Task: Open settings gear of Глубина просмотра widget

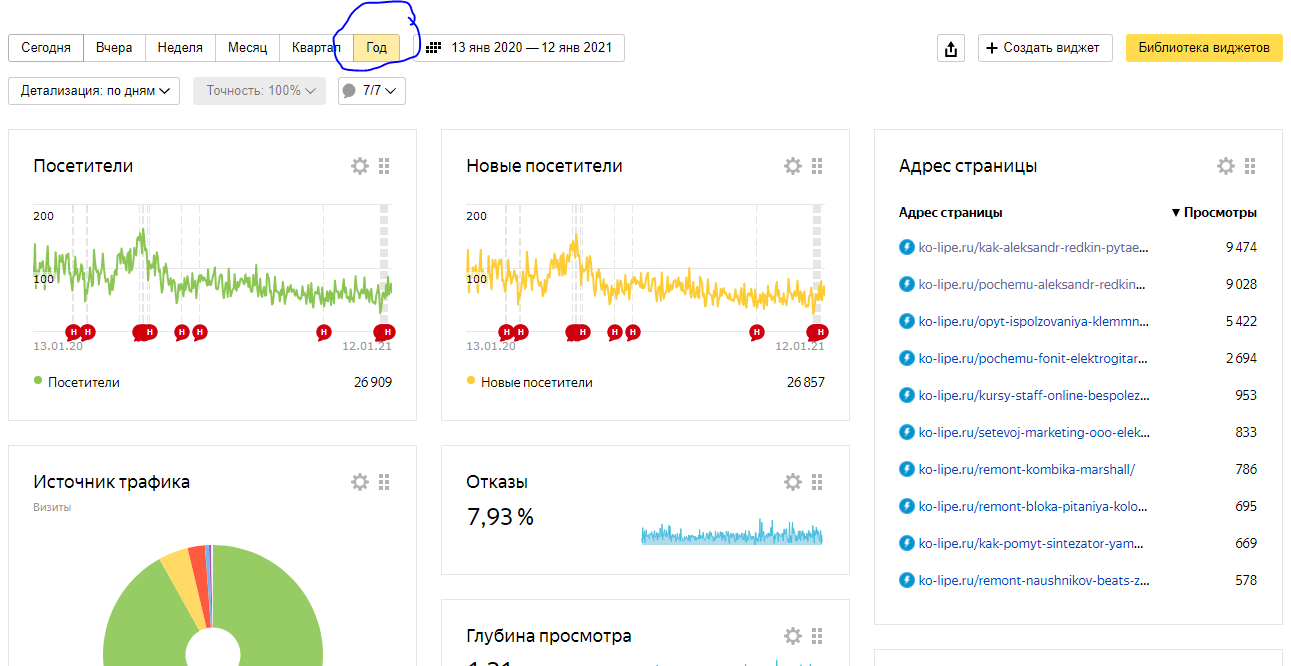Action: click(x=793, y=636)
